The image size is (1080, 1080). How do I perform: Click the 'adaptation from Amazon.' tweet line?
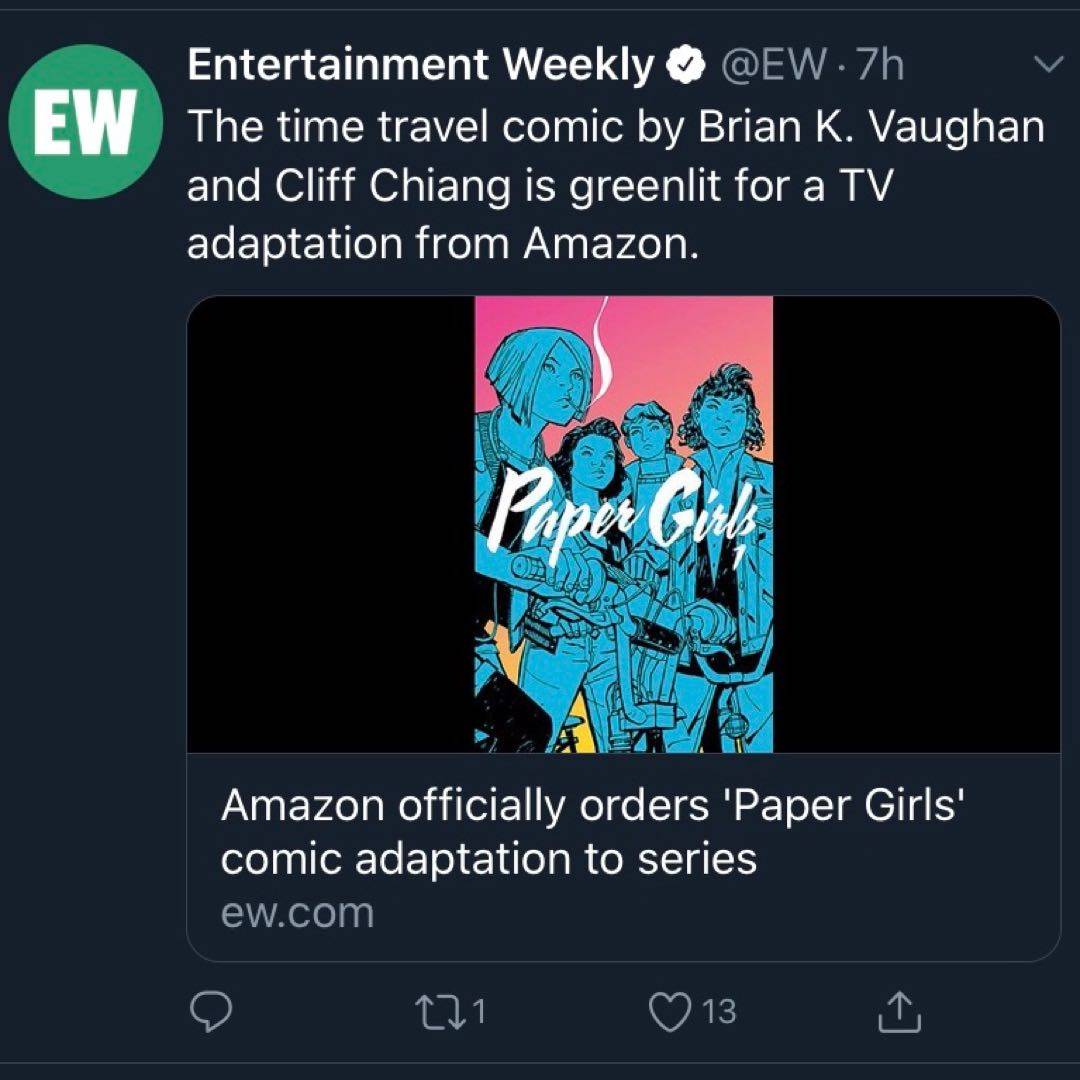(x=443, y=243)
